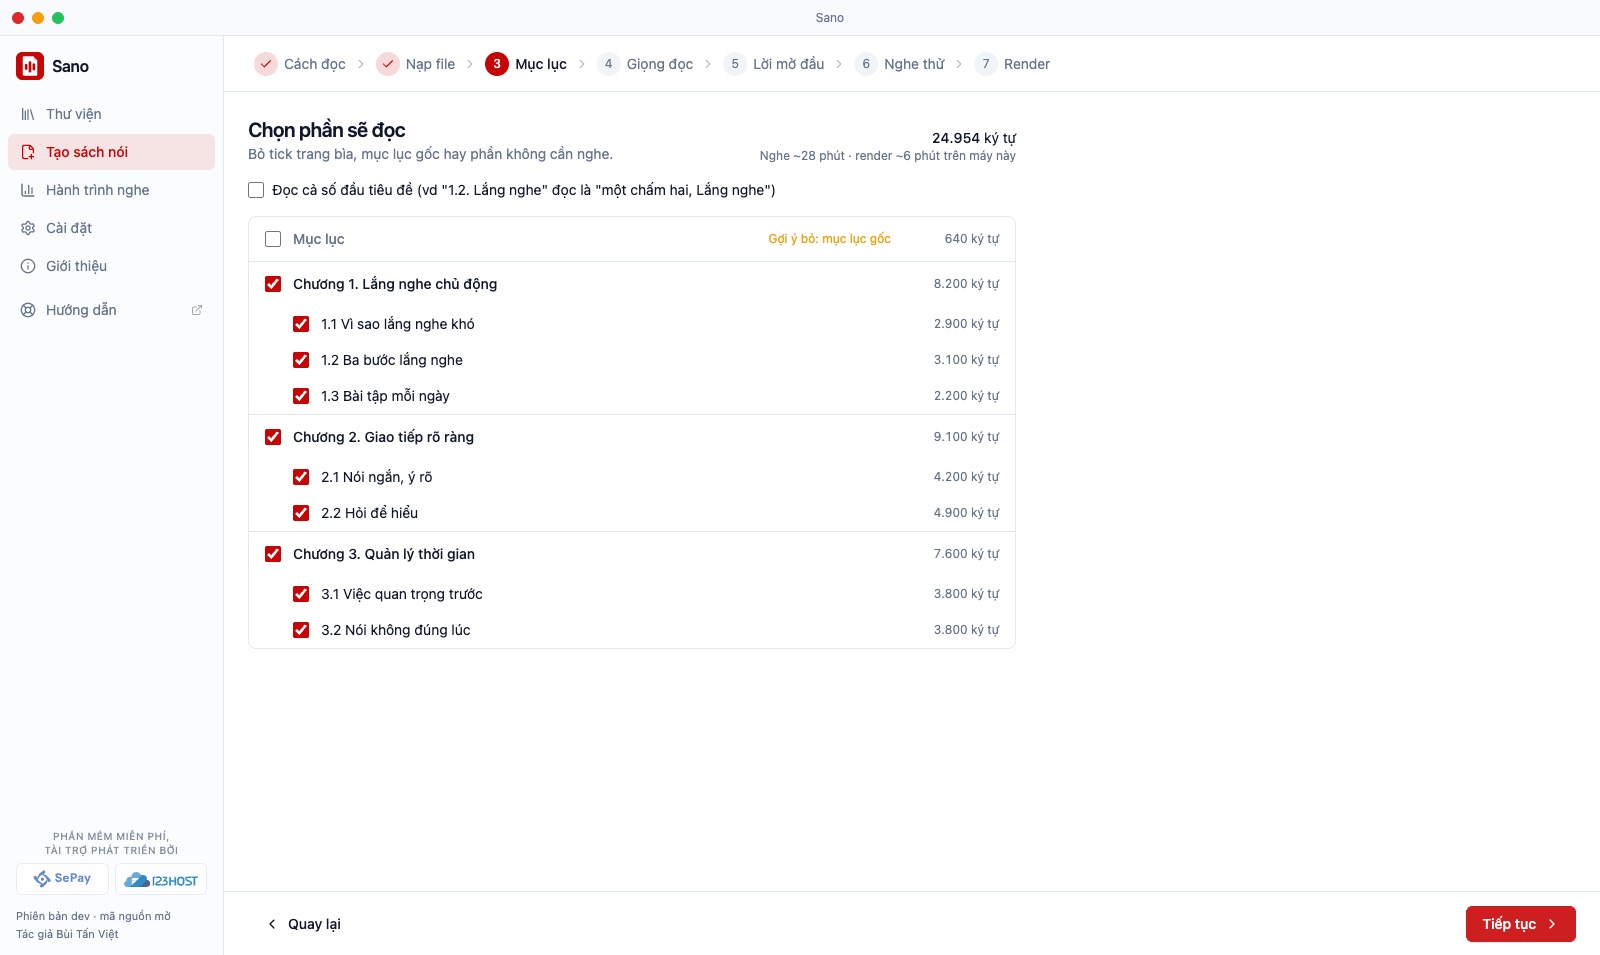Image resolution: width=1600 pixels, height=955 pixels.
Task: Click 'Tác giả Bùi Tấn Việt' footer text
Action: point(67,934)
